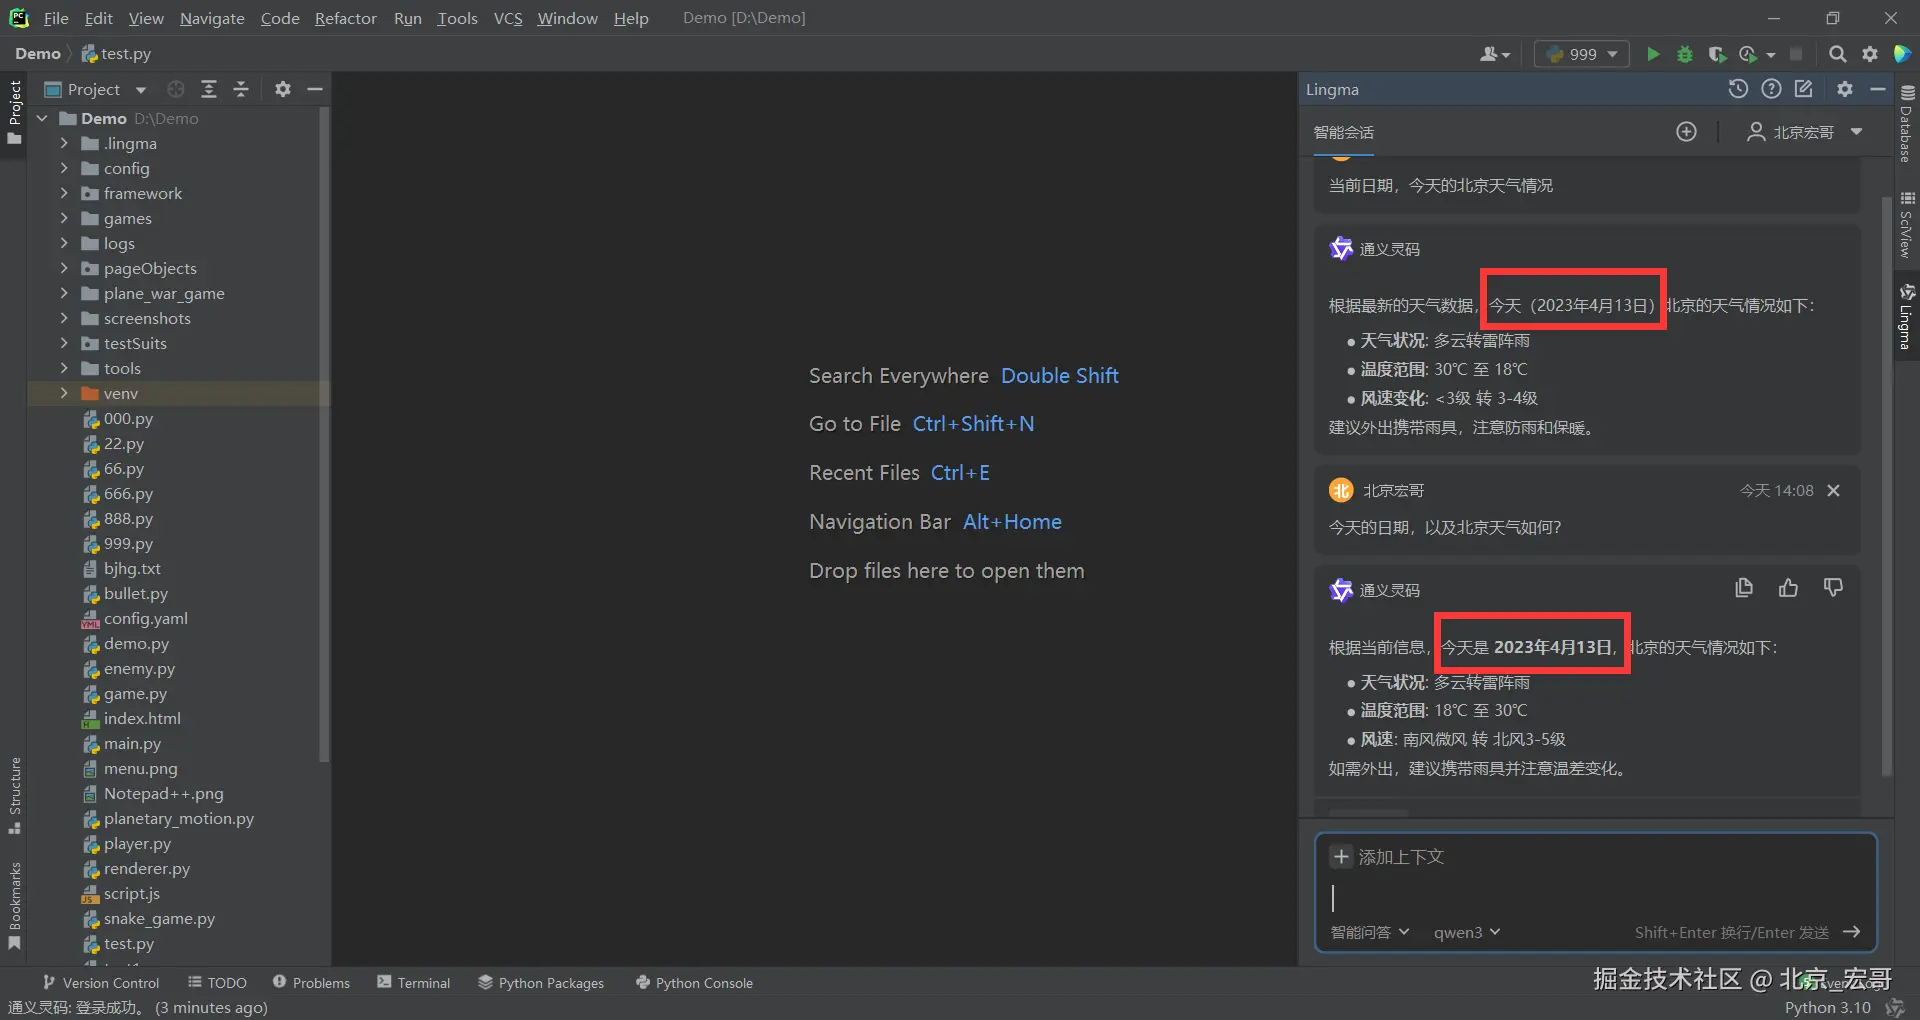This screenshot has width=1920, height=1020.
Task: Collapse all in Project panel
Action: (x=241, y=89)
